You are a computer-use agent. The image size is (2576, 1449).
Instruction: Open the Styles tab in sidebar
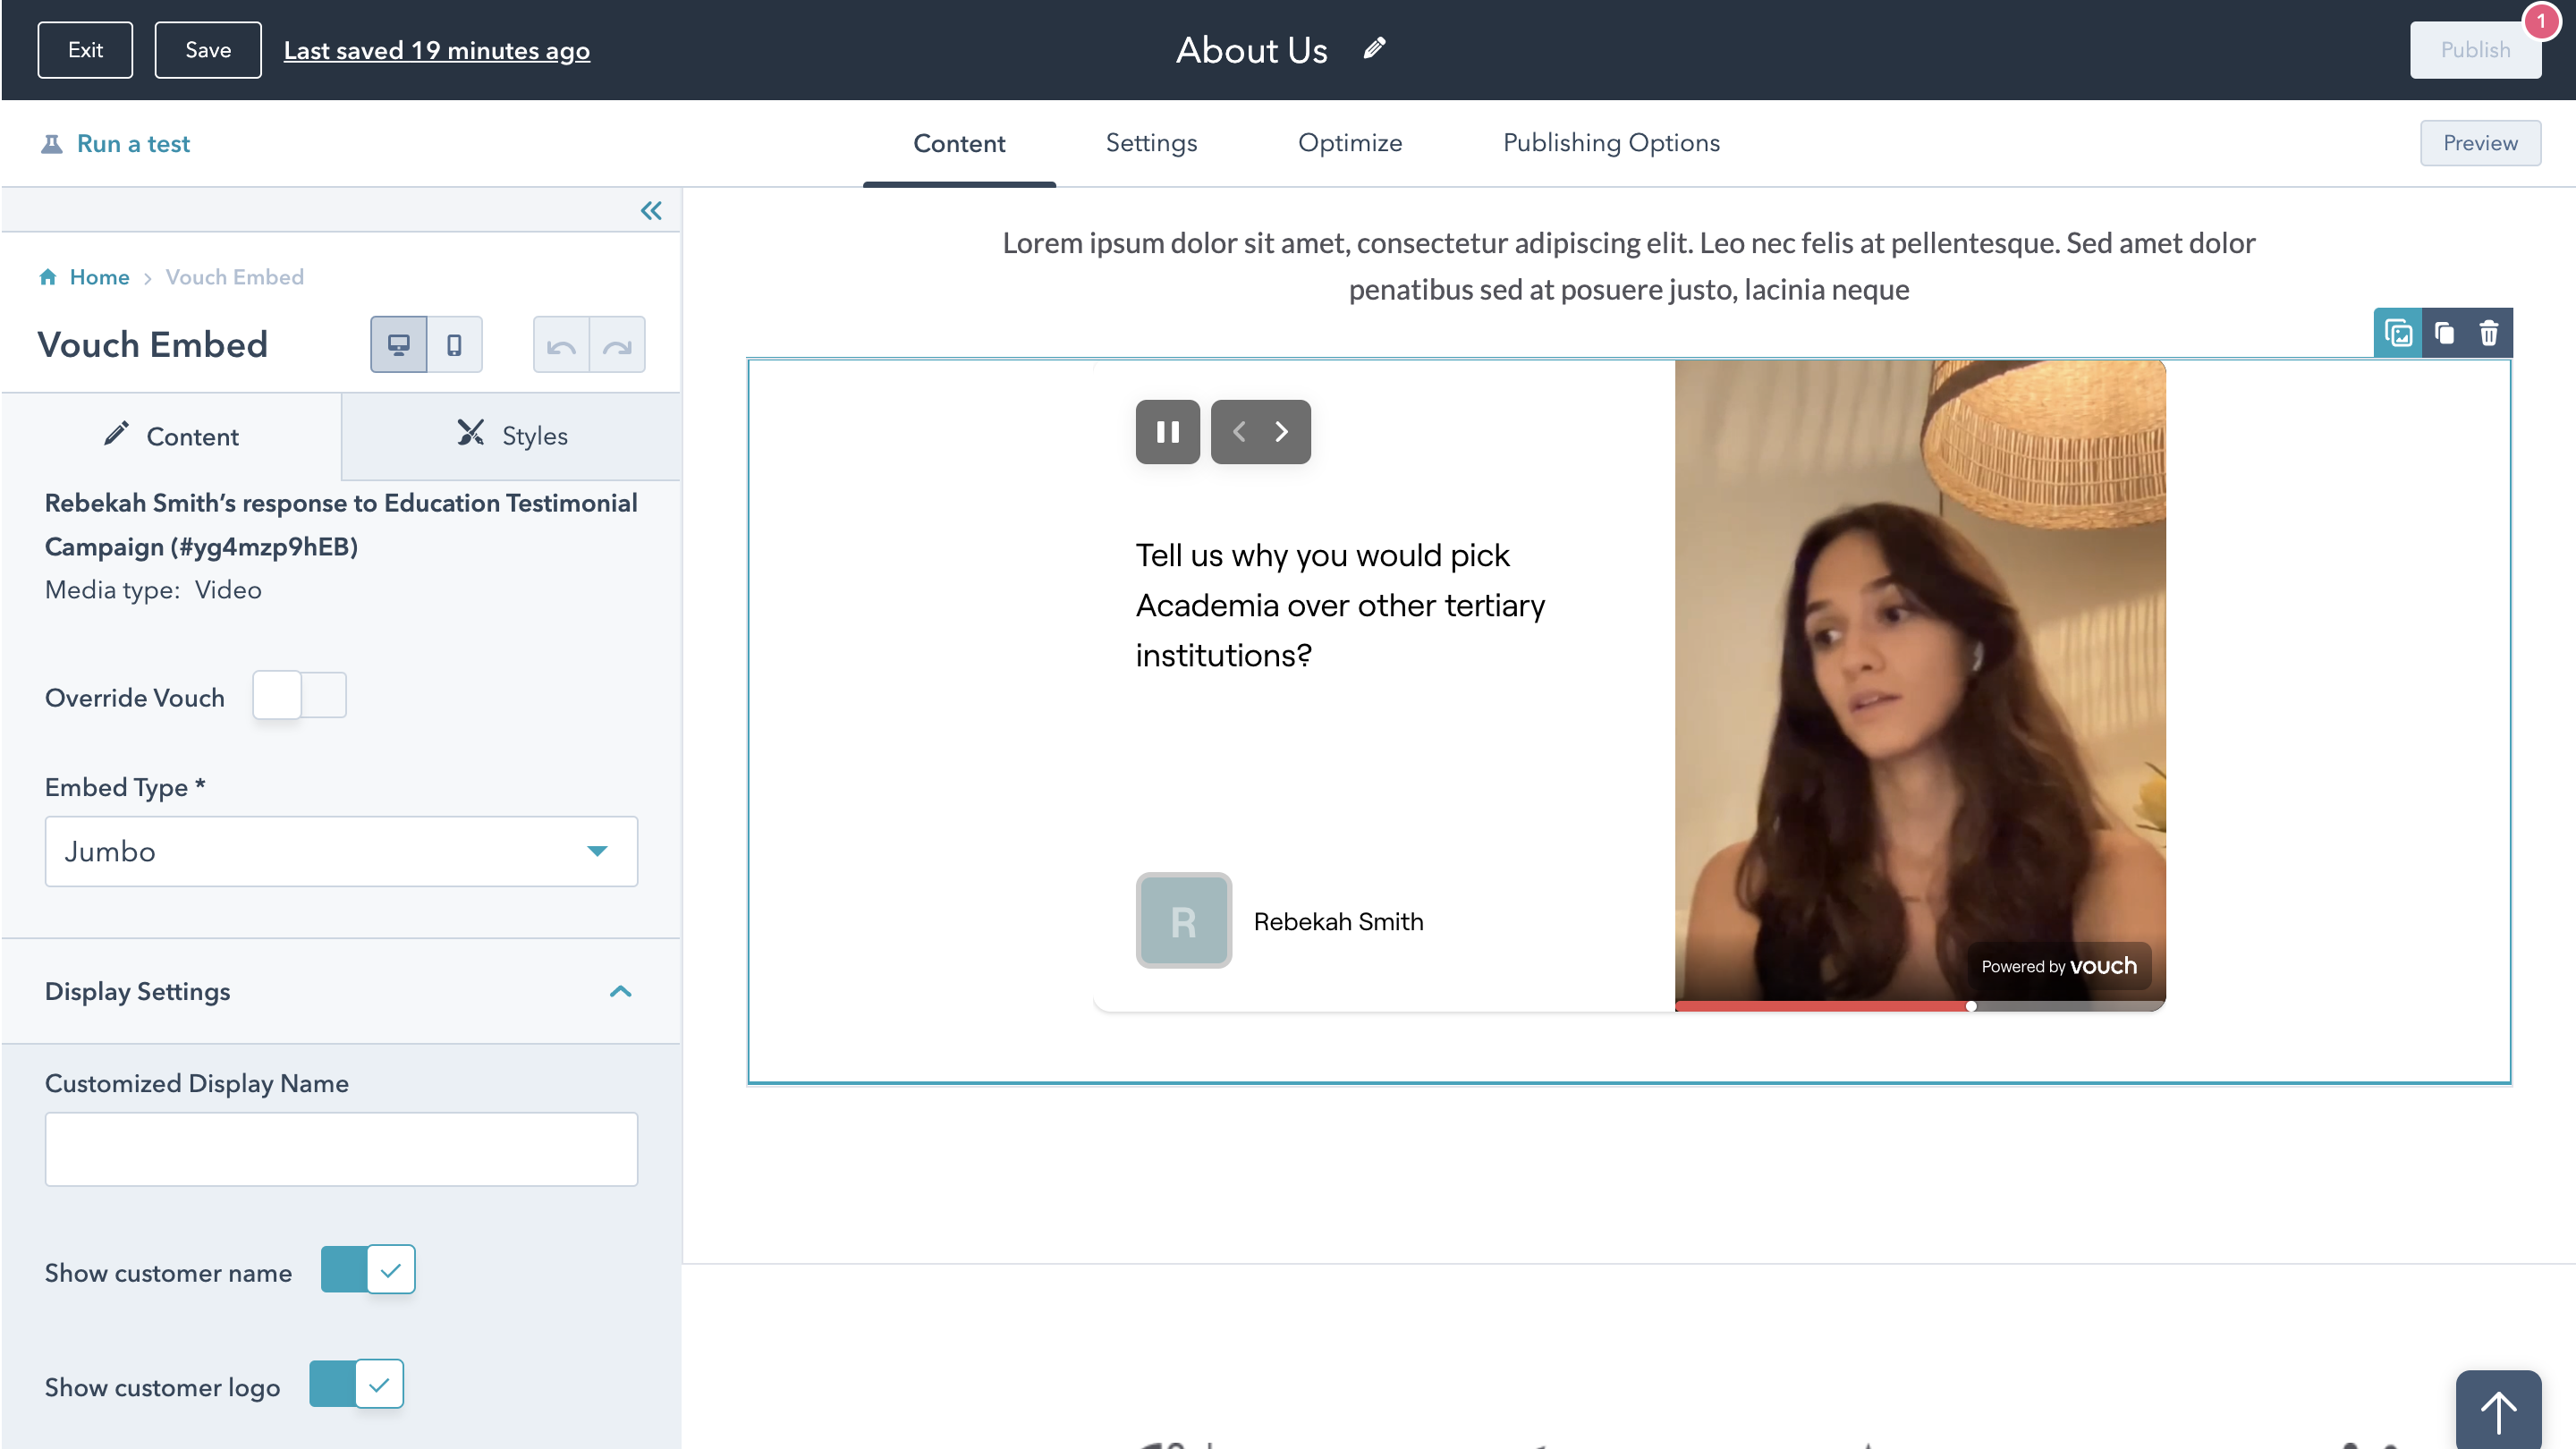pyautogui.click(x=511, y=436)
